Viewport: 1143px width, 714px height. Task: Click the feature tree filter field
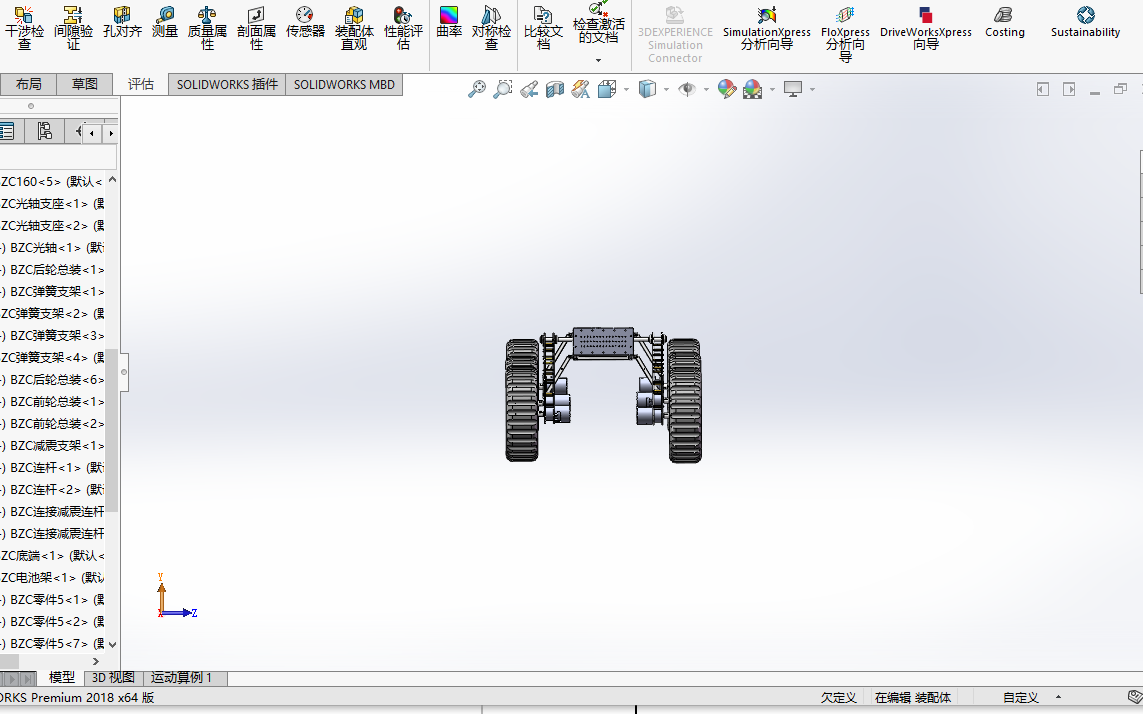[58, 157]
